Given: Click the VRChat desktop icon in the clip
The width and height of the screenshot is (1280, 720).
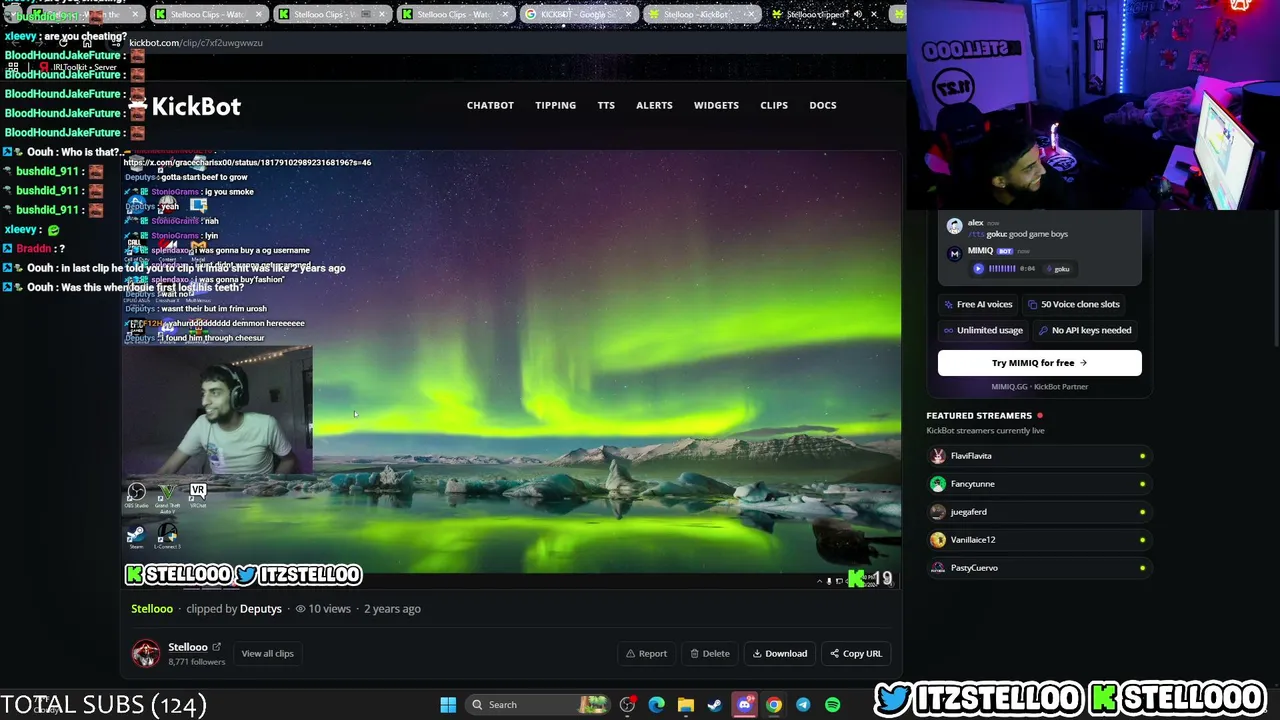Looking at the screenshot, I should coord(198,495).
